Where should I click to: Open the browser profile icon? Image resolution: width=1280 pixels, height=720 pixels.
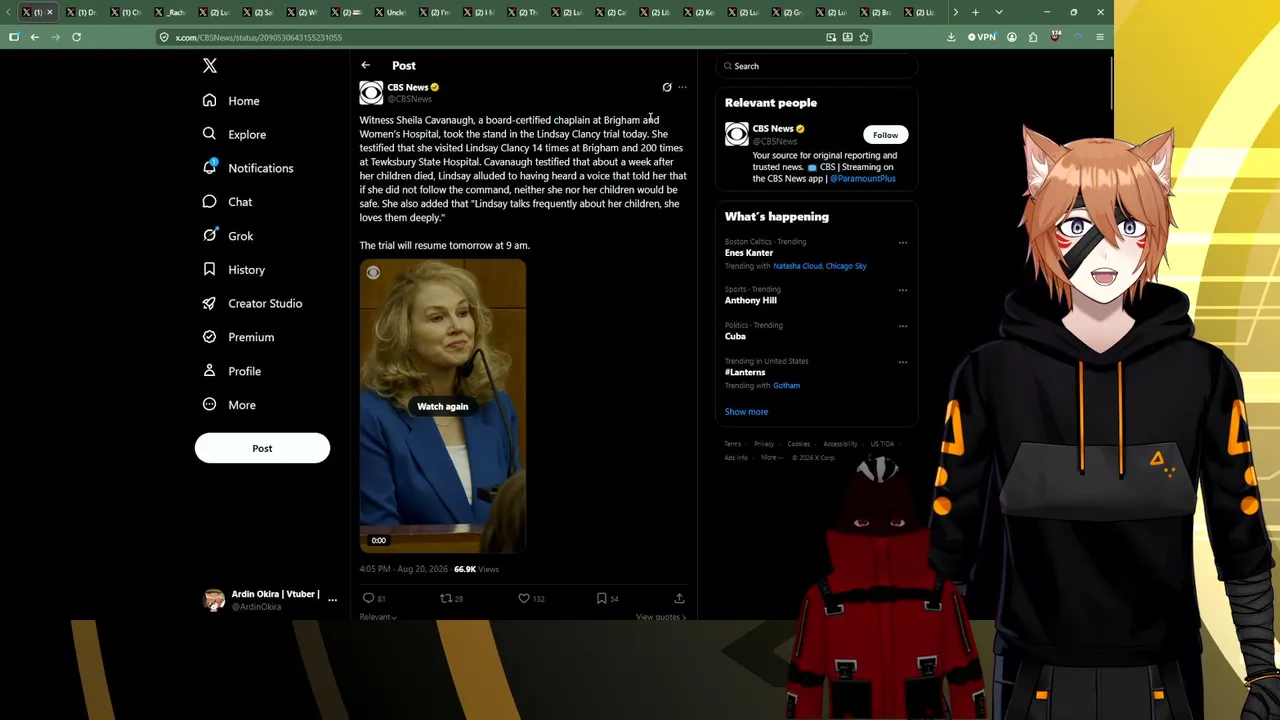1012,37
